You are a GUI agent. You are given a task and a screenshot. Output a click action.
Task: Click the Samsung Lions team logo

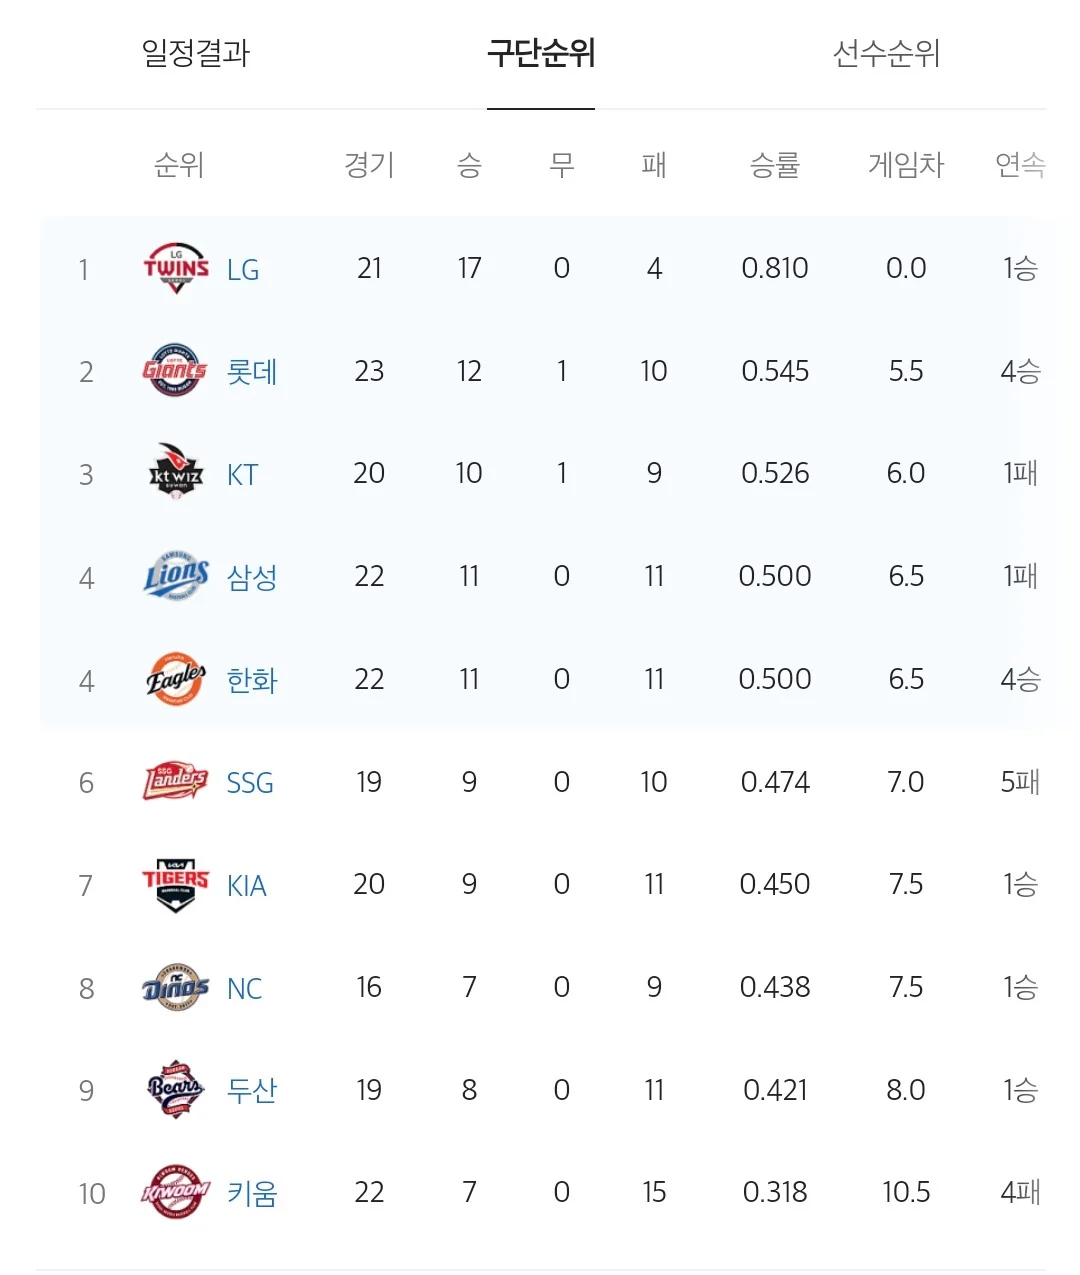pyautogui.click(x=176, y=576)
